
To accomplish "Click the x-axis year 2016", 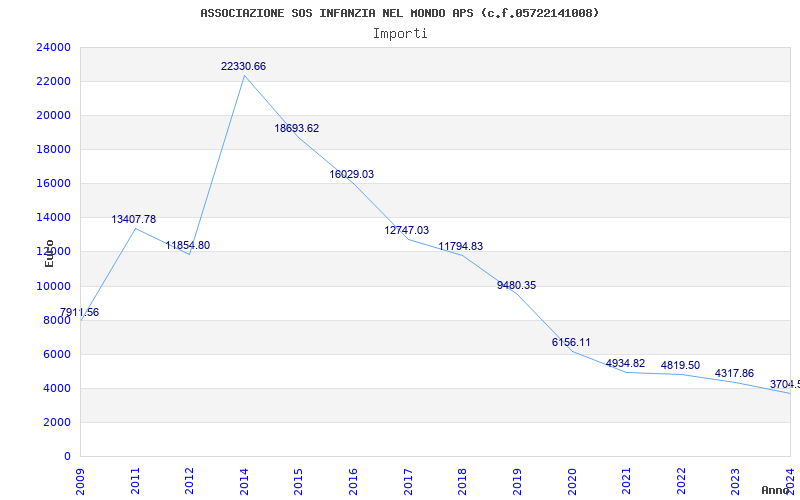I will click(x=353, y=481).
